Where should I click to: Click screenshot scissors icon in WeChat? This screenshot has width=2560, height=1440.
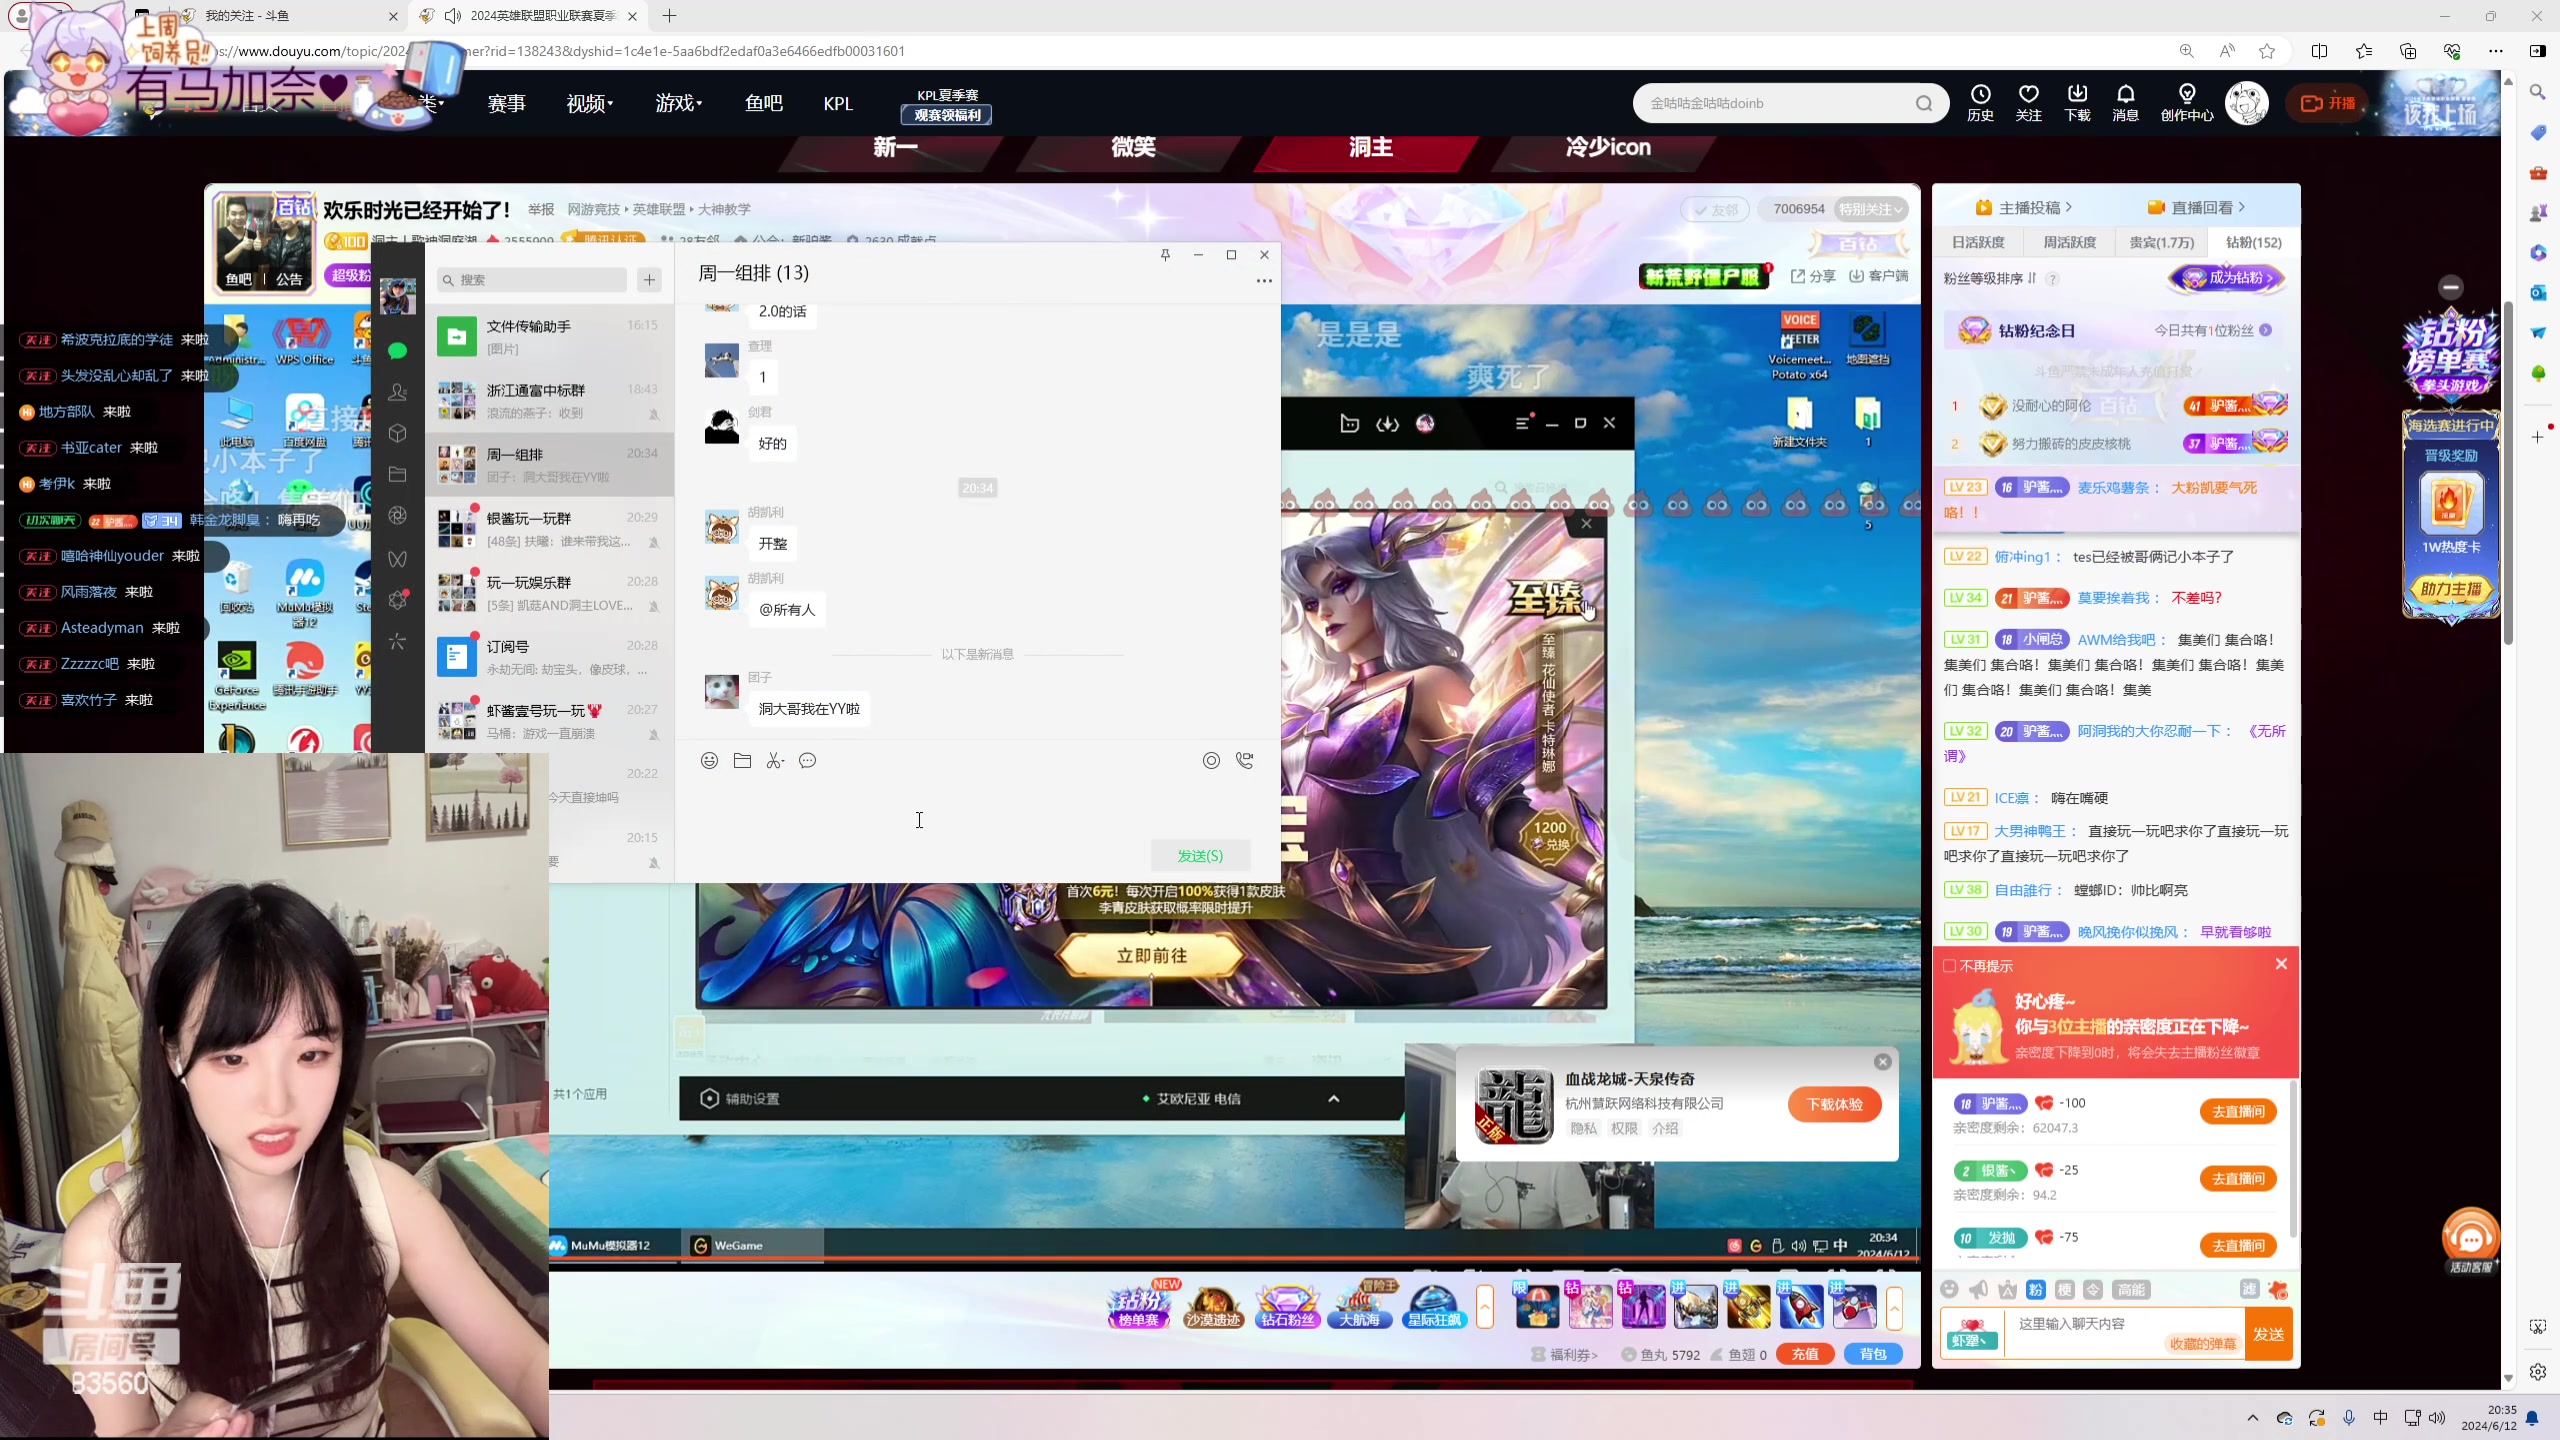coord(775,761)
